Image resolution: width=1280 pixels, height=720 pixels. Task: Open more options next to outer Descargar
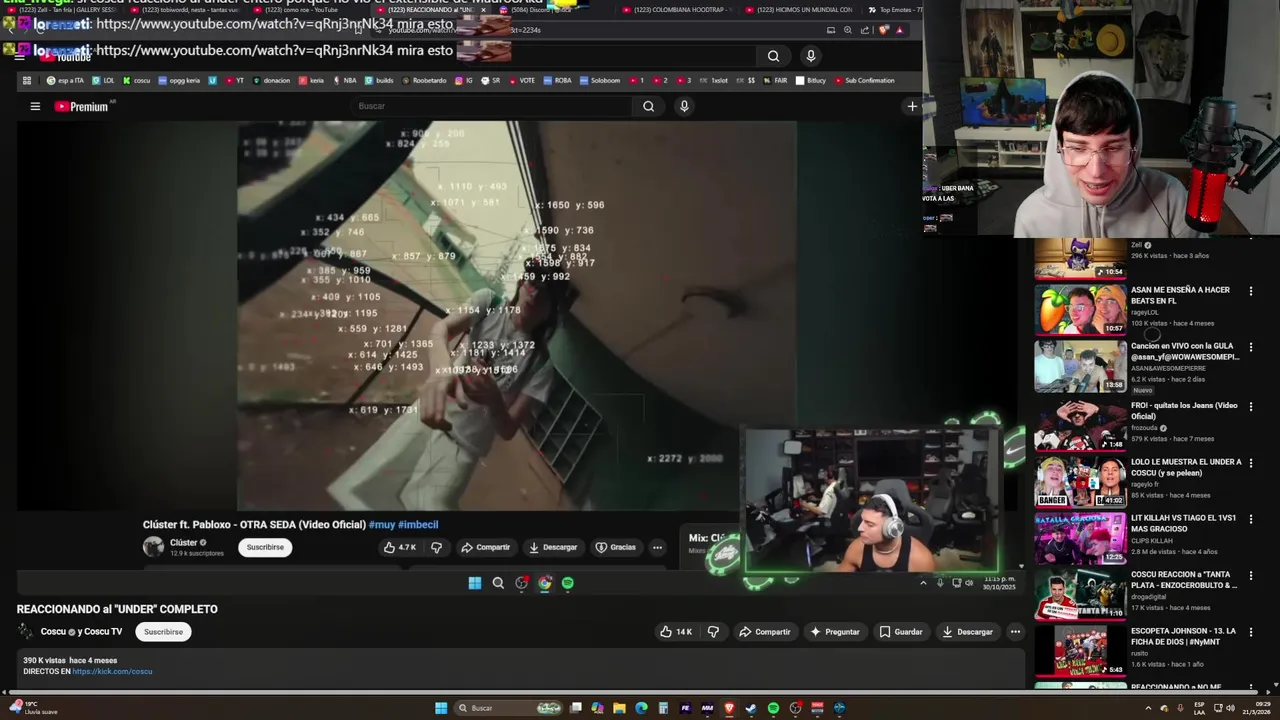pyautogui.click(x=1015, y=632)
